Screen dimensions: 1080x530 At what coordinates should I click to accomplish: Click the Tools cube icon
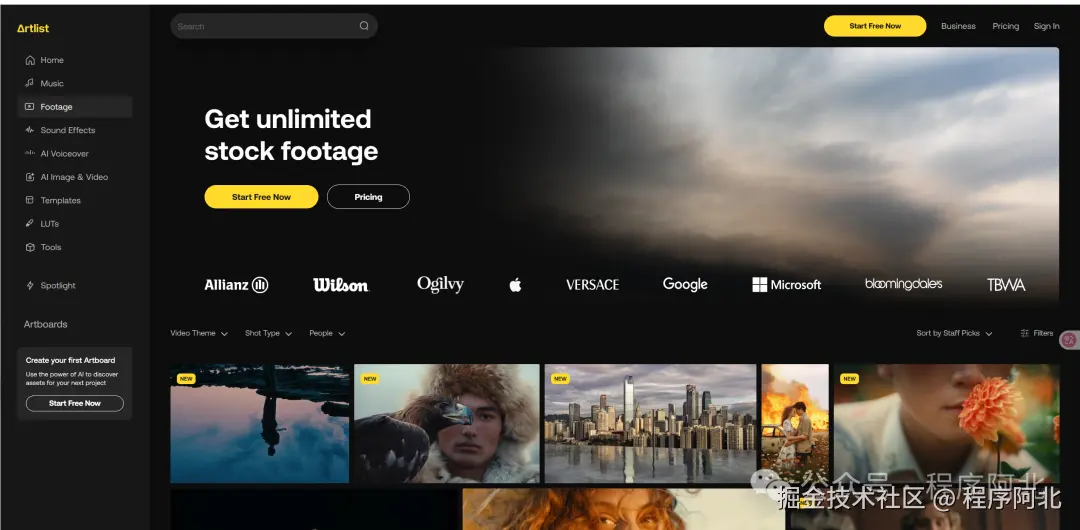coord(30,247)
